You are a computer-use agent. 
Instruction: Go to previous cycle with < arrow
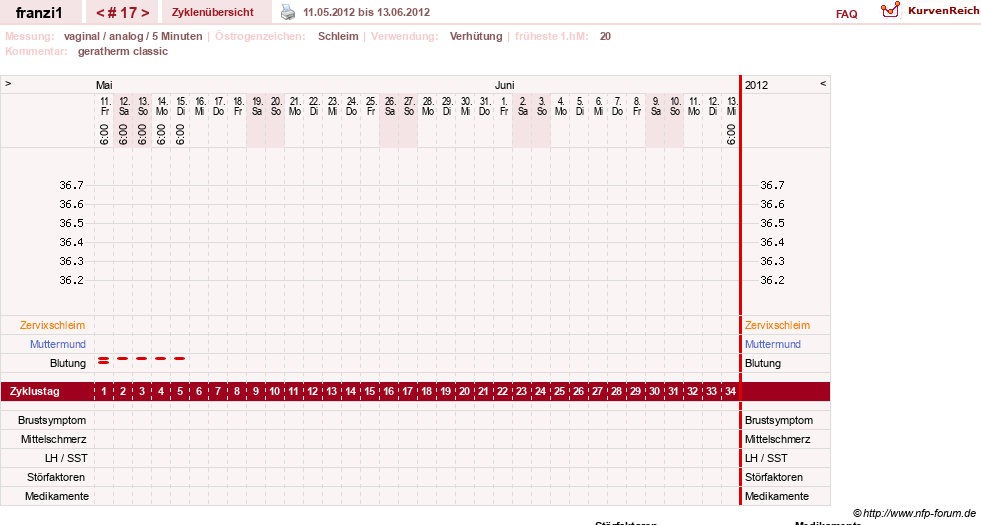pos(100,13)
